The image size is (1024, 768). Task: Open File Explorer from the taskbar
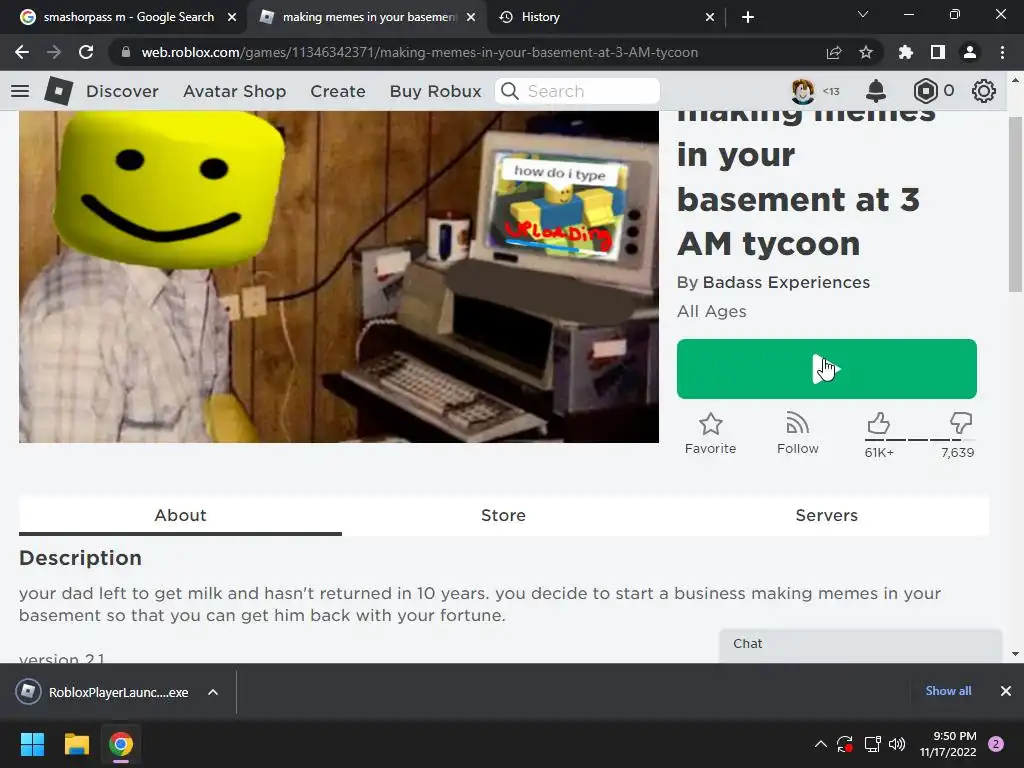click(x=76, y=744)
